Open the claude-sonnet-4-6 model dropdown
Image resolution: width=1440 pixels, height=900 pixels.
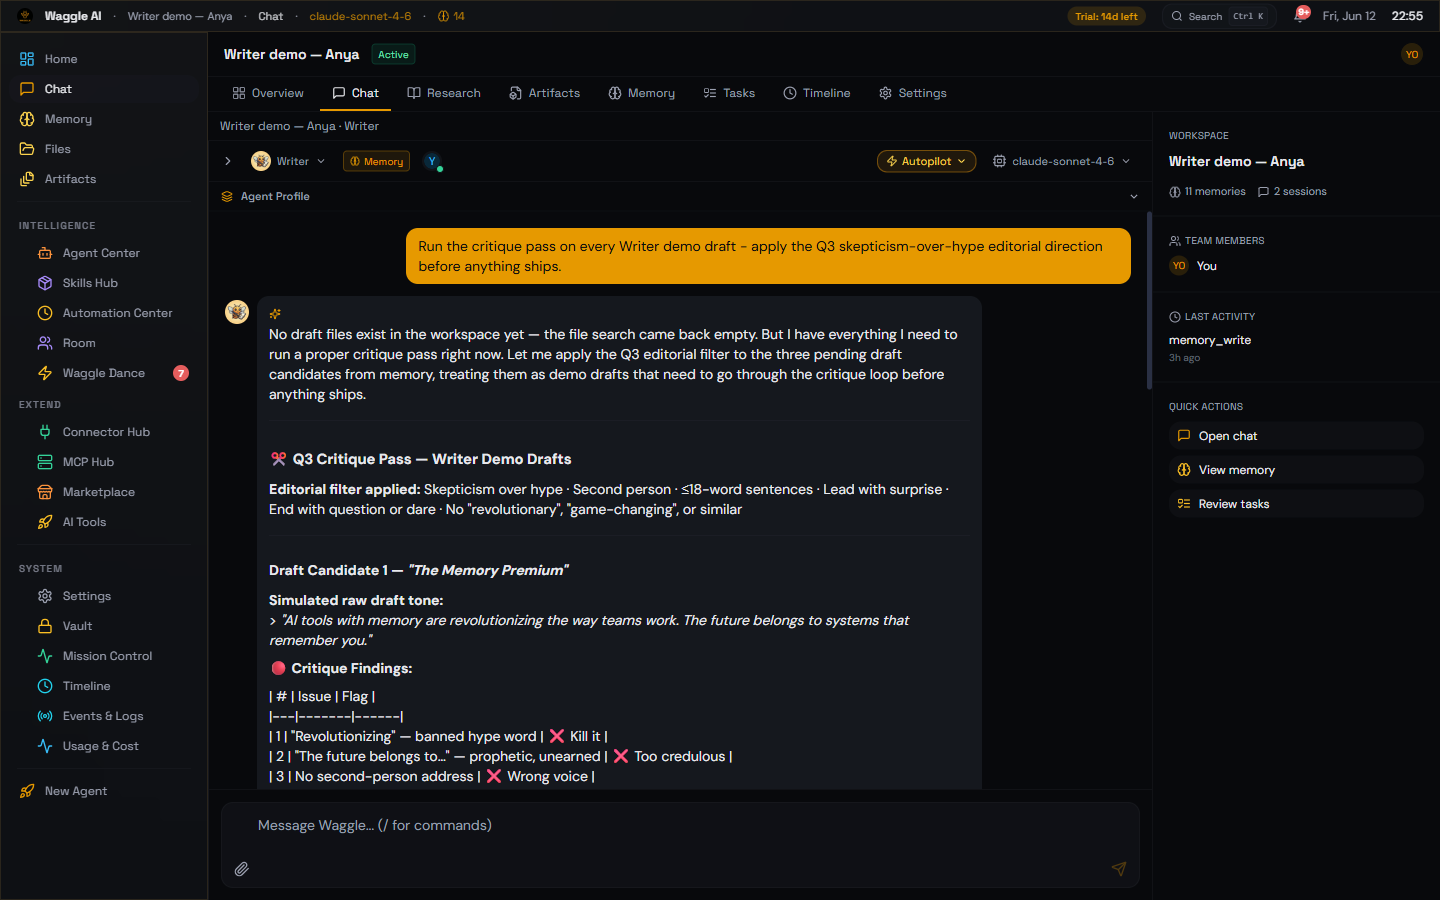(1061, 161)
